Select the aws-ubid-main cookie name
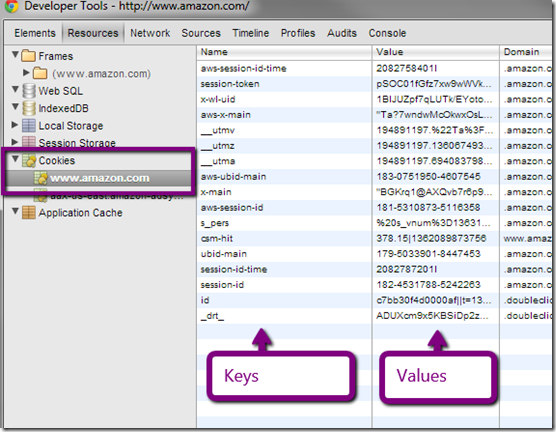The image size is (556, 432). pyautogui.click(x=233, y=177)
